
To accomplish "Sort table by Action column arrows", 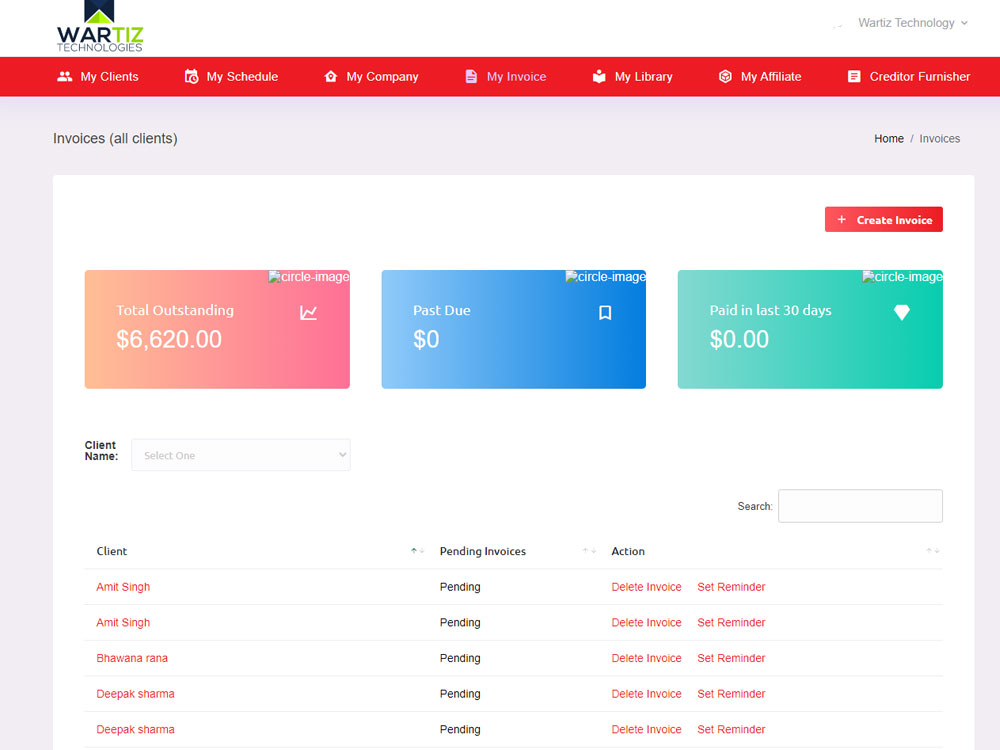I will point(933,551).
